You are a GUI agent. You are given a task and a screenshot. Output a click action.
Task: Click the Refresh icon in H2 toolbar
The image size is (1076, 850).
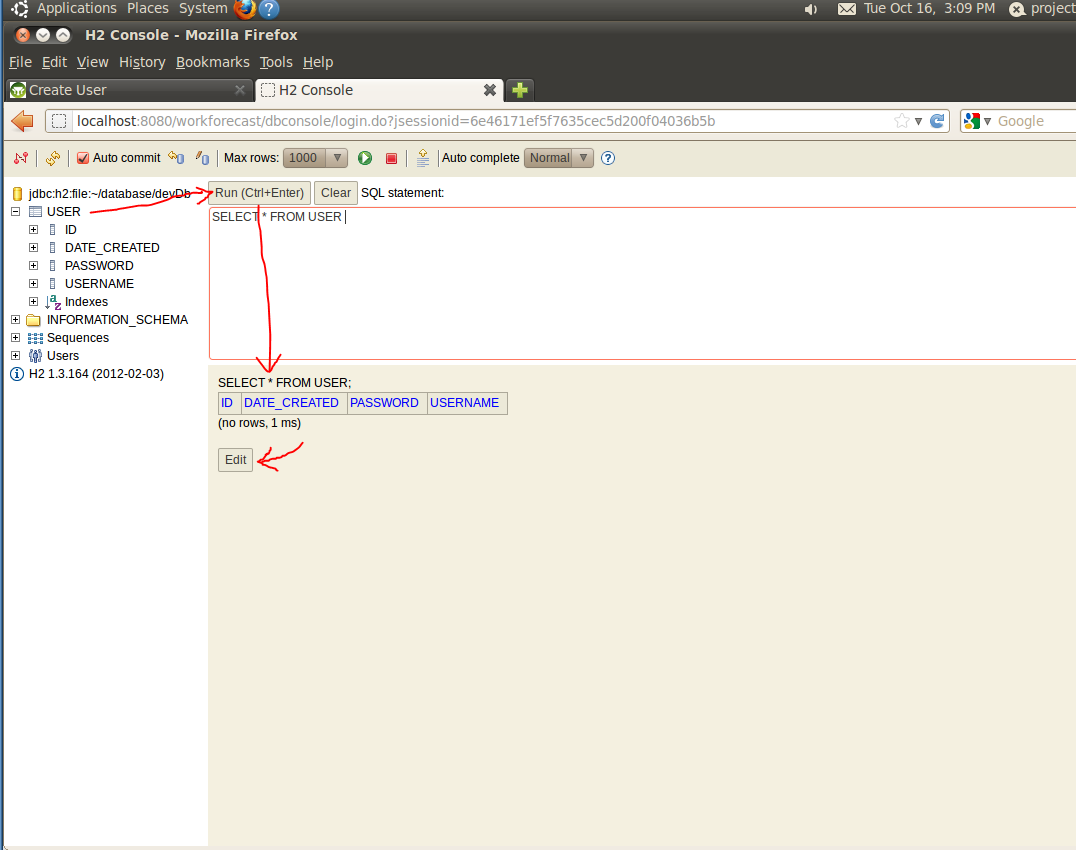tap(53, 158)
